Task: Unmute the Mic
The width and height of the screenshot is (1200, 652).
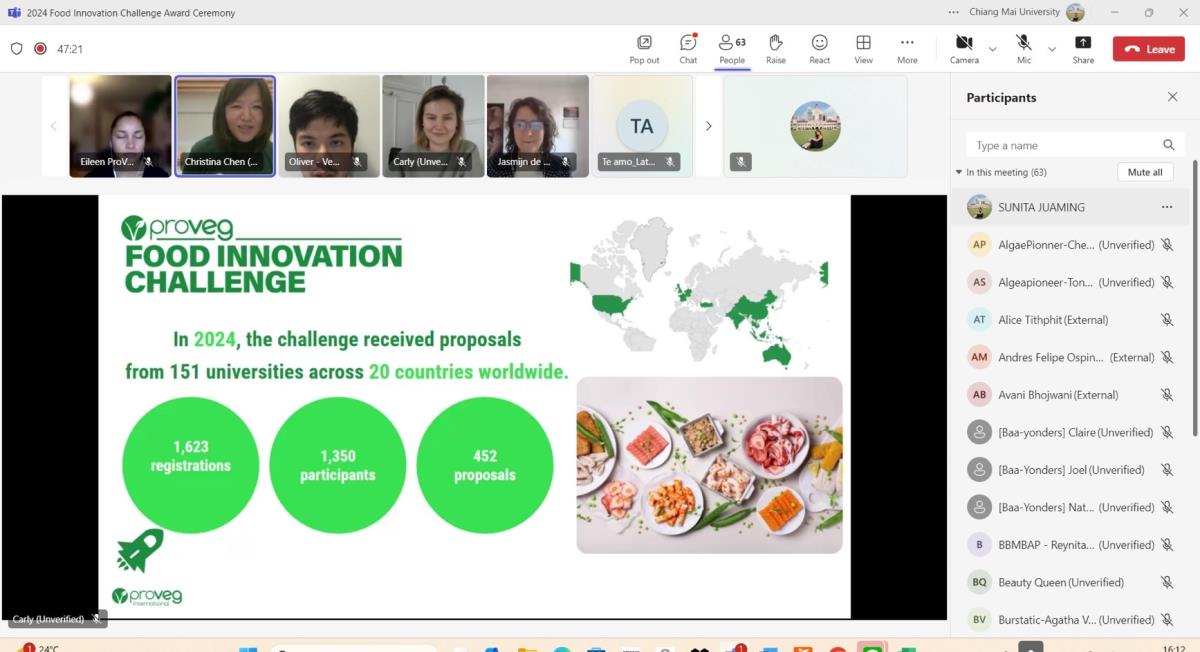Action: 1024,48
